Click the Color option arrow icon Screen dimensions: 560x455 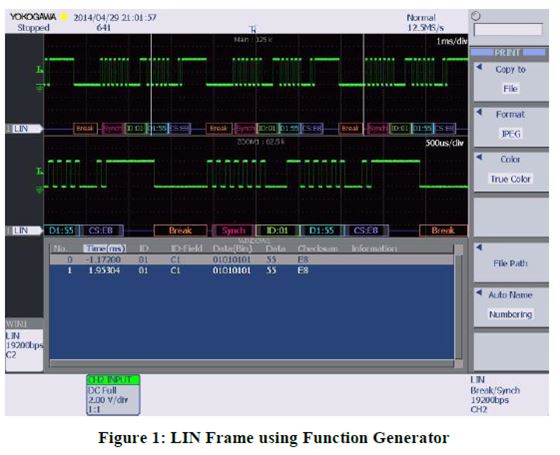pyautogui.click(x=479, y=157)
